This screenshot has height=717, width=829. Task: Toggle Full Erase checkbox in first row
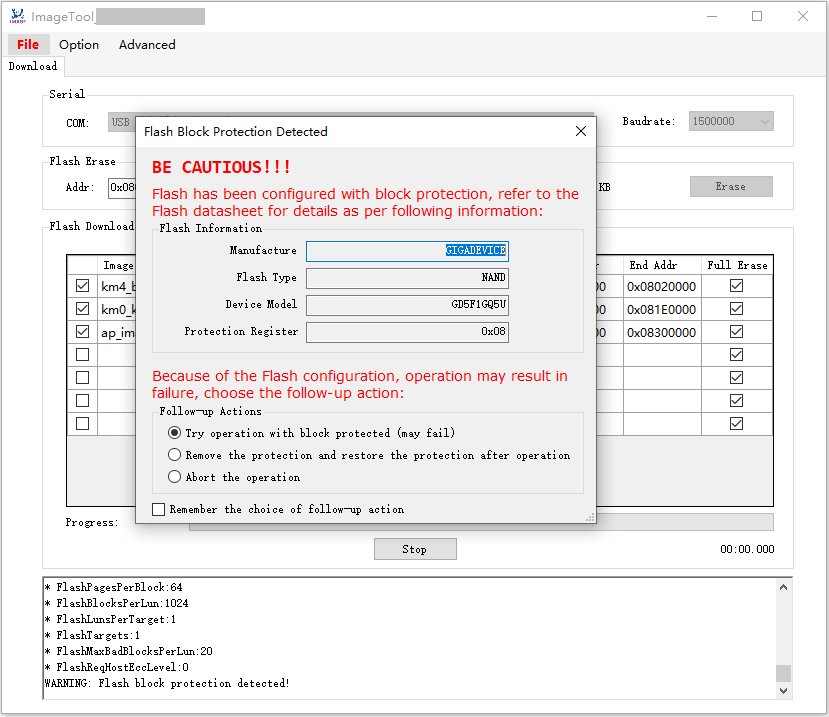[x=736, y=286]
